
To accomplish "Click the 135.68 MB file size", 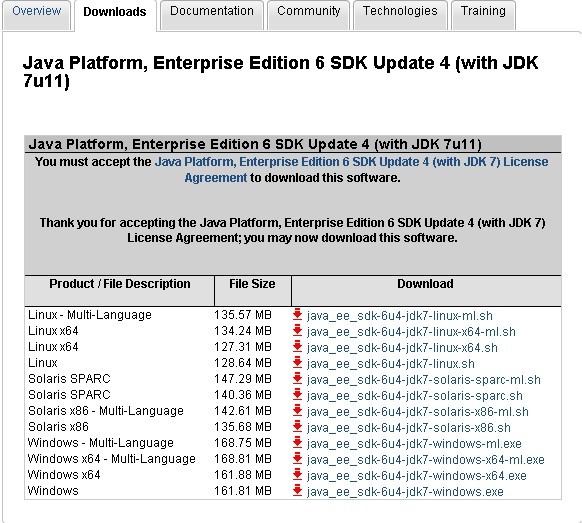I will [x=243, y=426].
